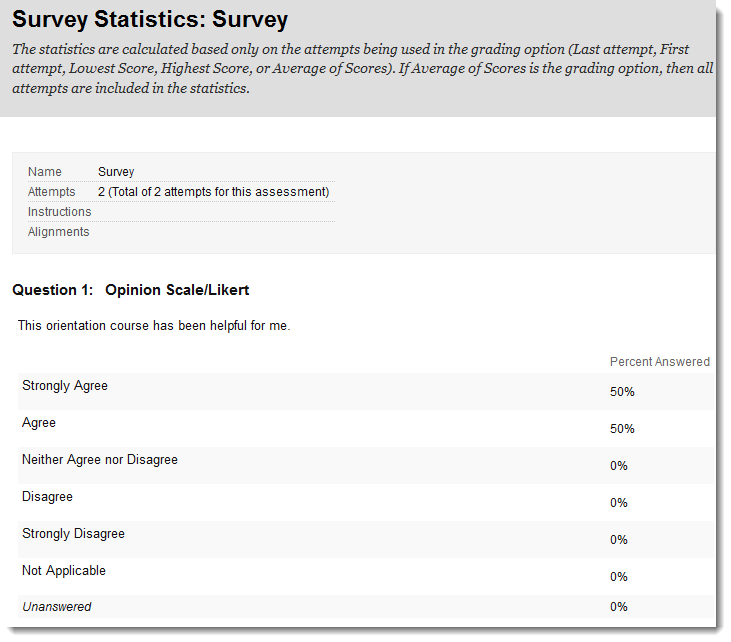Click the Question 1 Opinion Scale/Likert heading
The image size is (731, 642).
(x=130, y=290)
